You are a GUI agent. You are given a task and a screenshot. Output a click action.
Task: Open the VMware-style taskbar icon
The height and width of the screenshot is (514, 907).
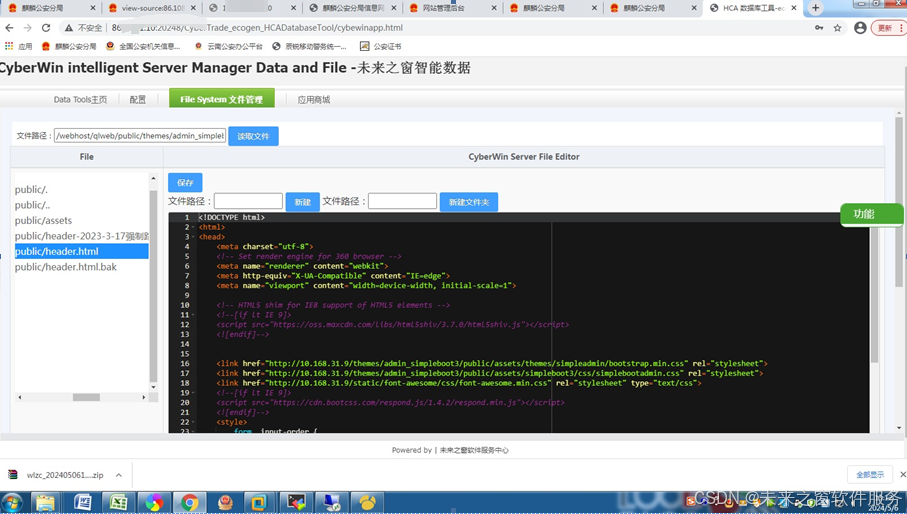258,502
